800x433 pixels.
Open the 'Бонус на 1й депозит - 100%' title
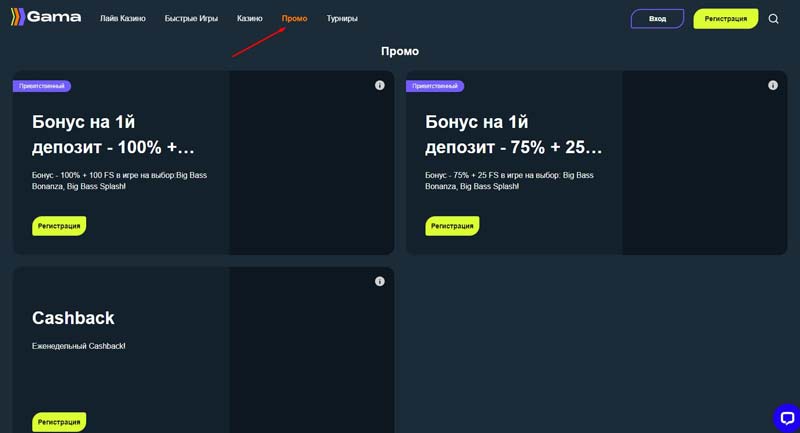click(x=113, y=134)
